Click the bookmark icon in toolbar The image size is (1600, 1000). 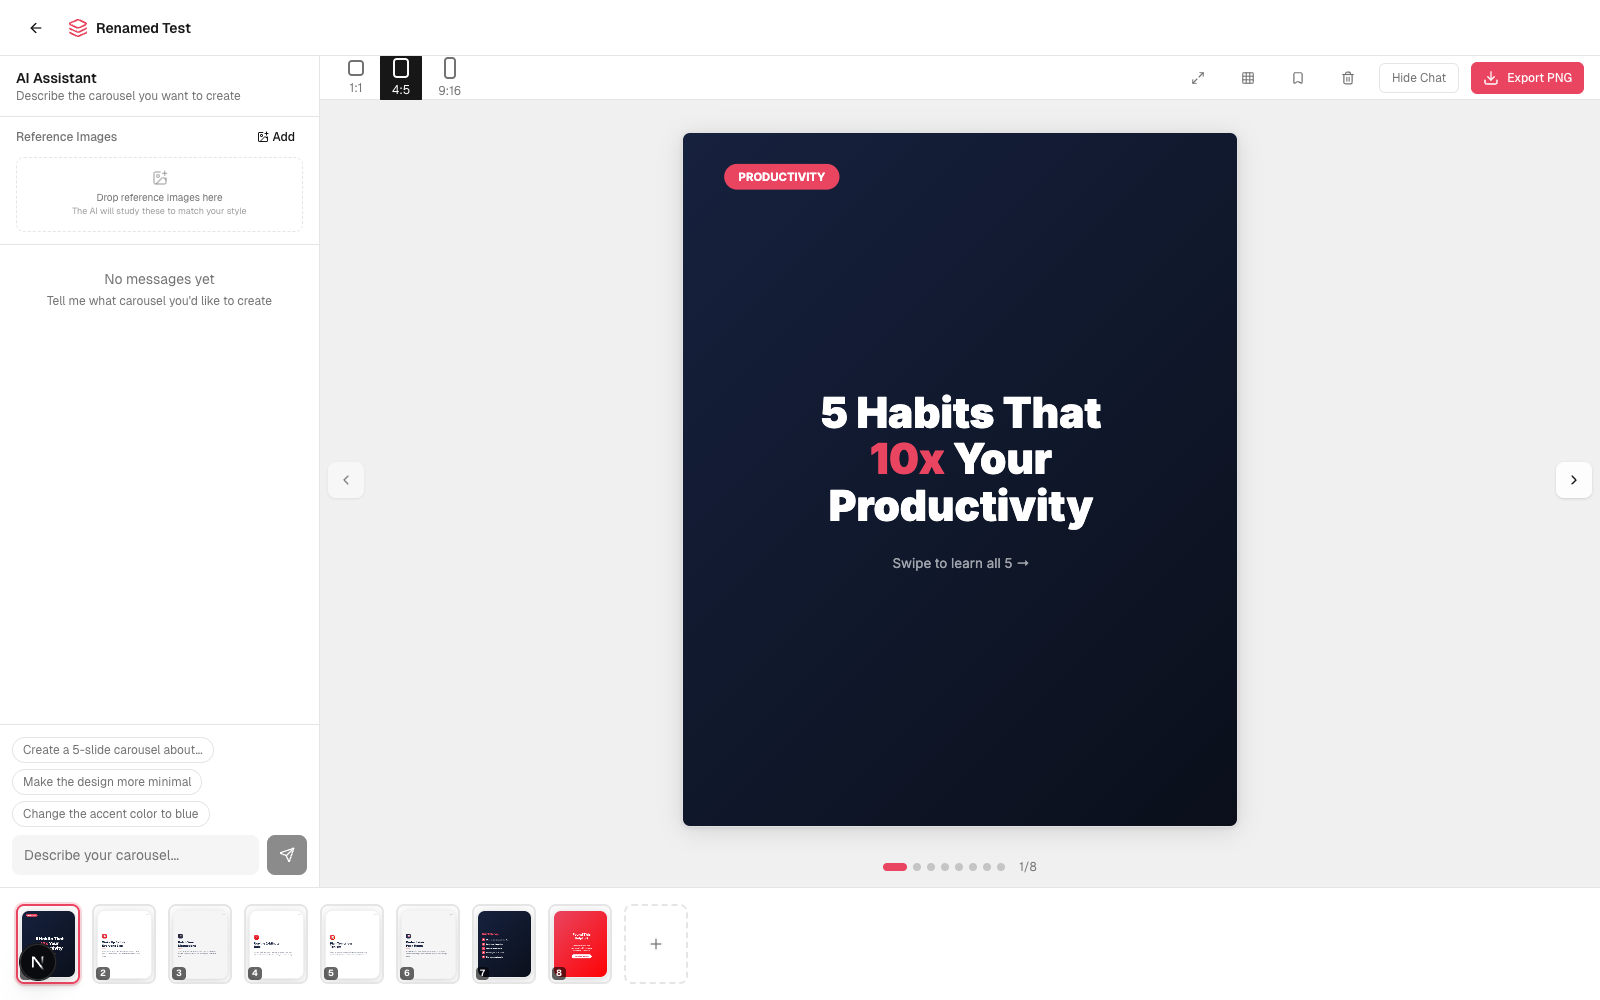[1298, 78]
